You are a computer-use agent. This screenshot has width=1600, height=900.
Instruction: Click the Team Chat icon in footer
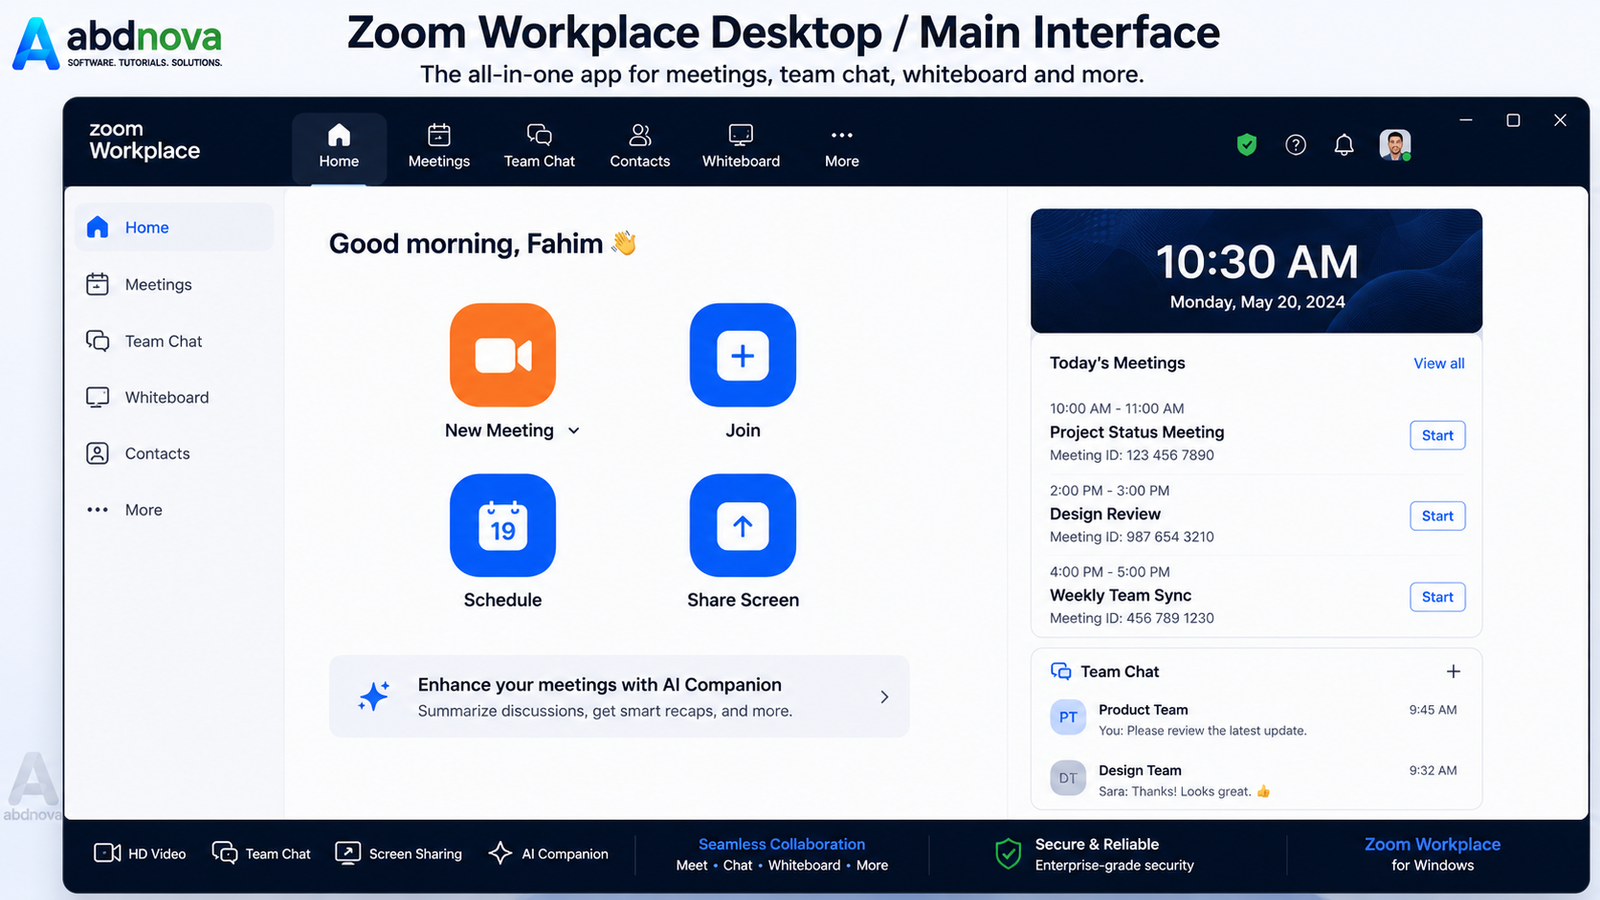[225, 853]
